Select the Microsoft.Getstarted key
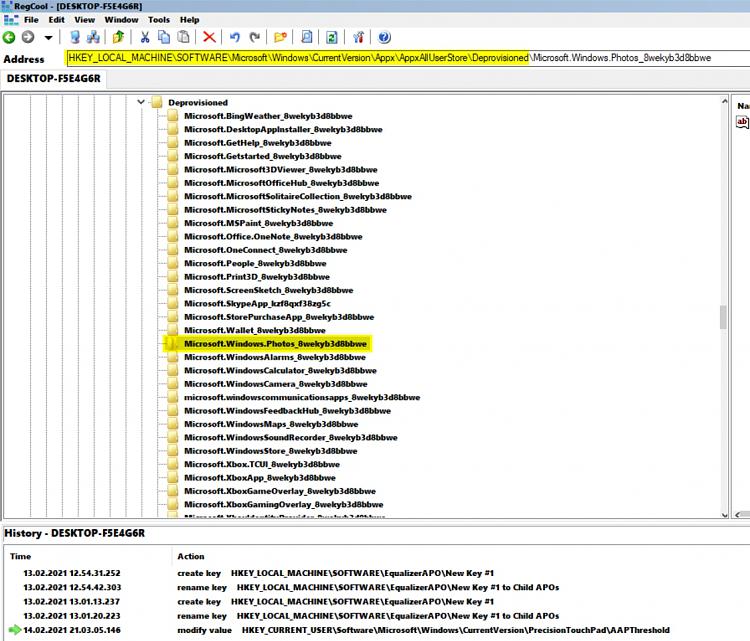Image resolution: width=750 pixels, height=641 pixels. point(263,156)
